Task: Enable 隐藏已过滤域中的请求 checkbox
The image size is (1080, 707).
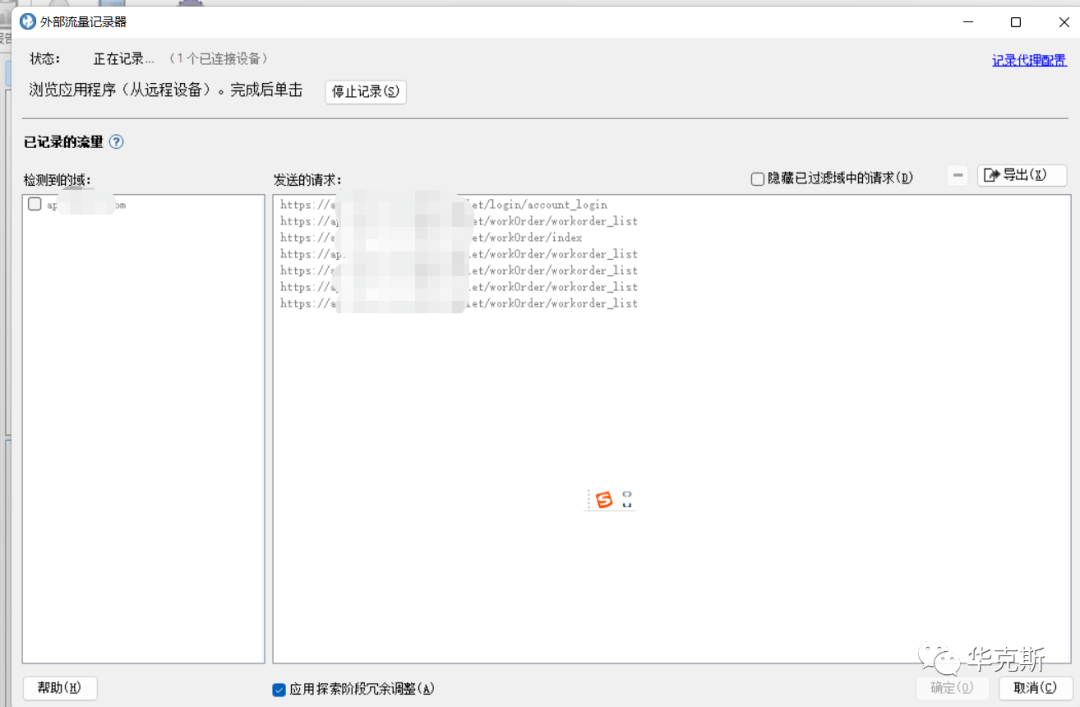Action: click(x=757, y=179)
